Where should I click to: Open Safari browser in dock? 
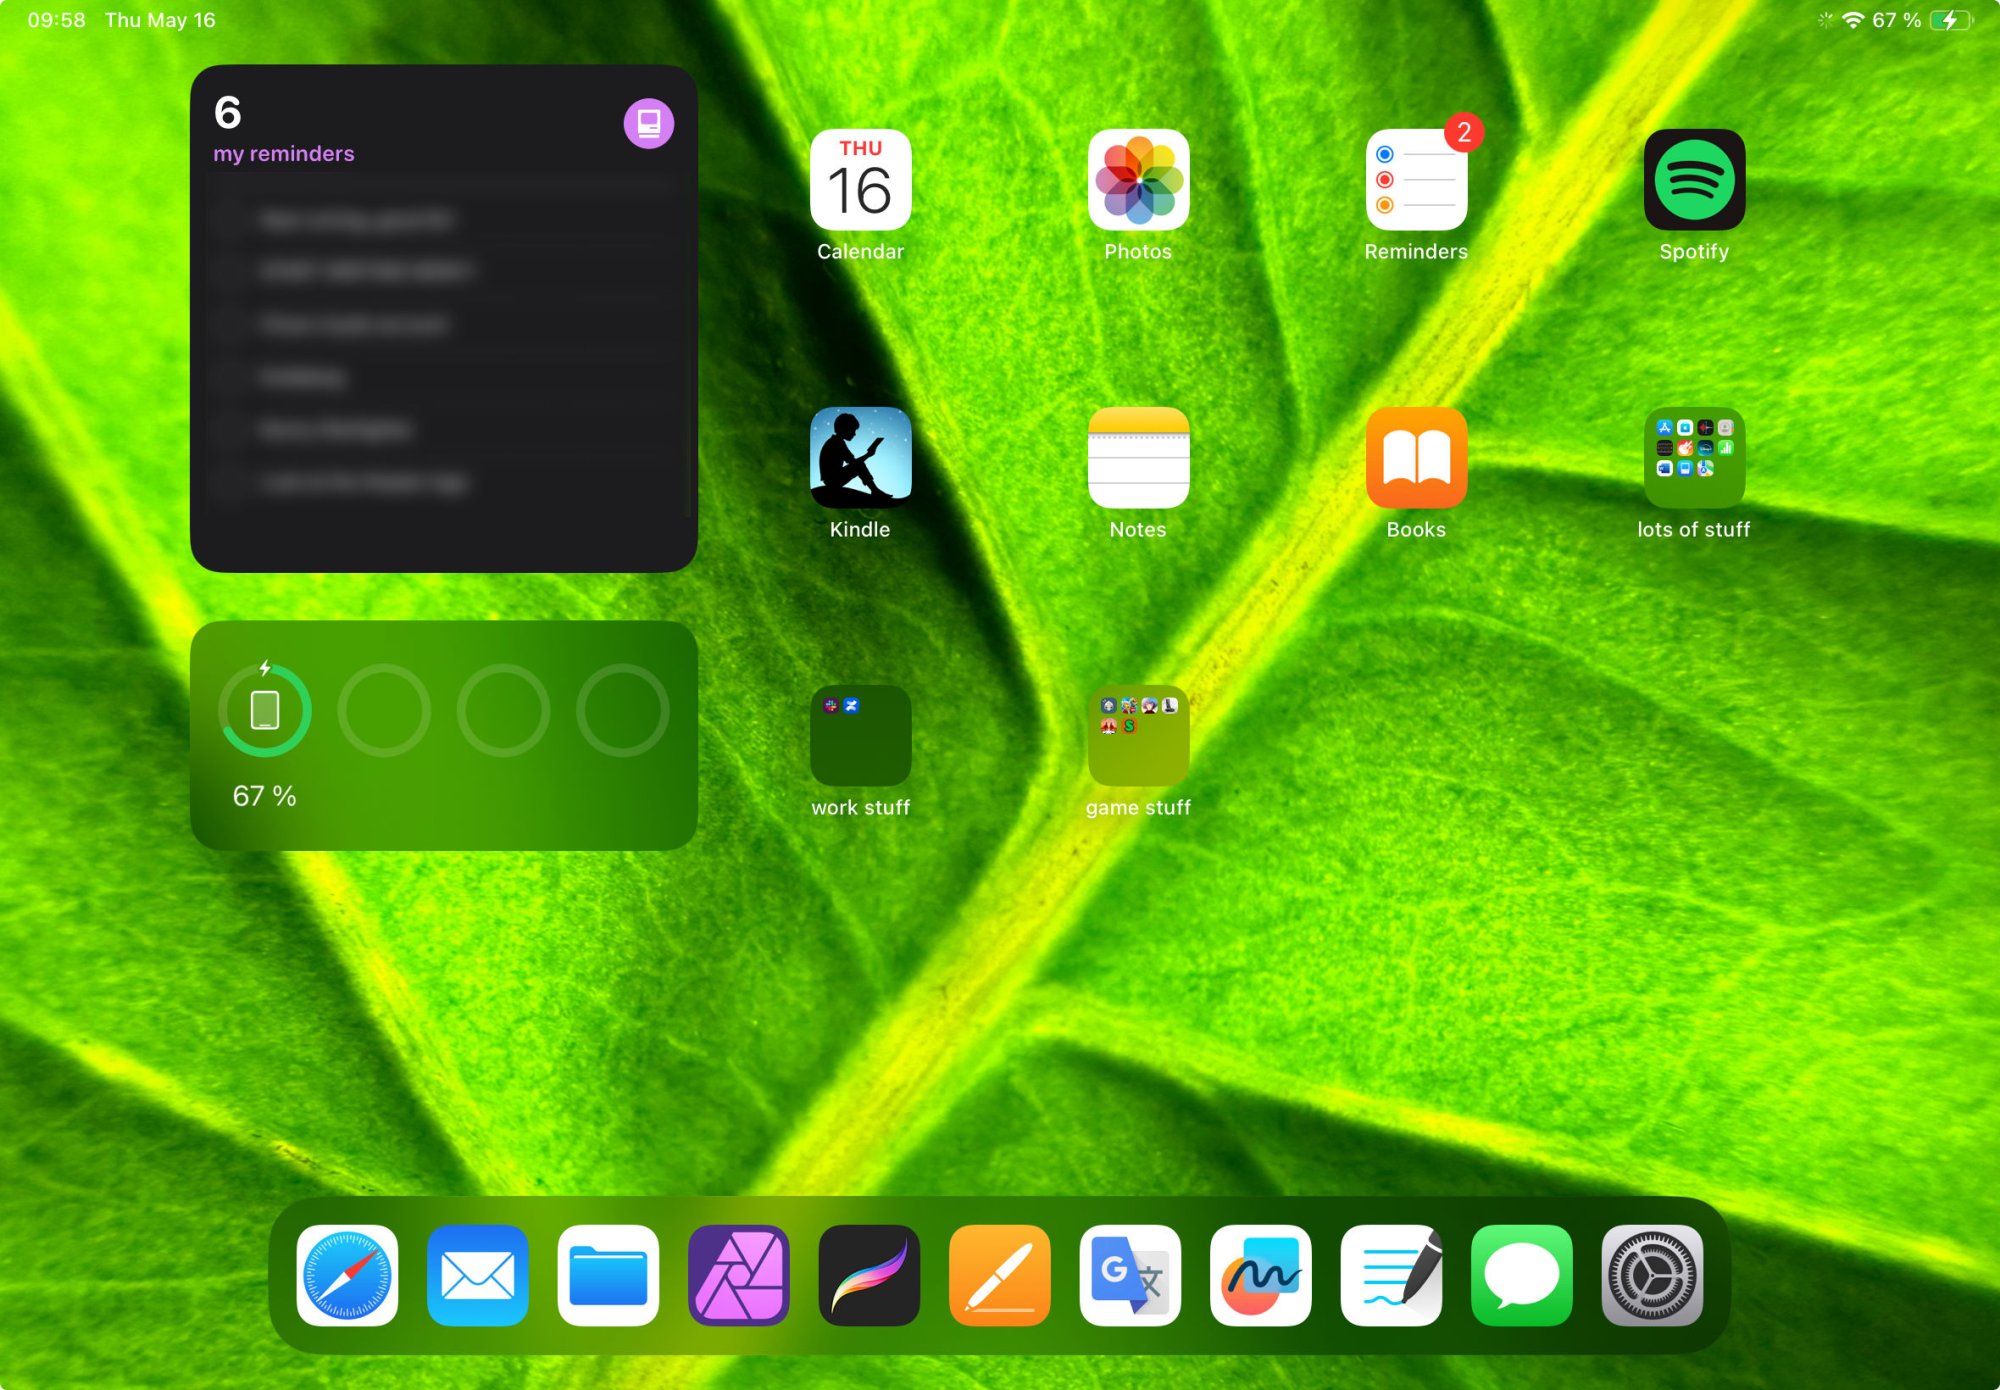coord(347,1275)
